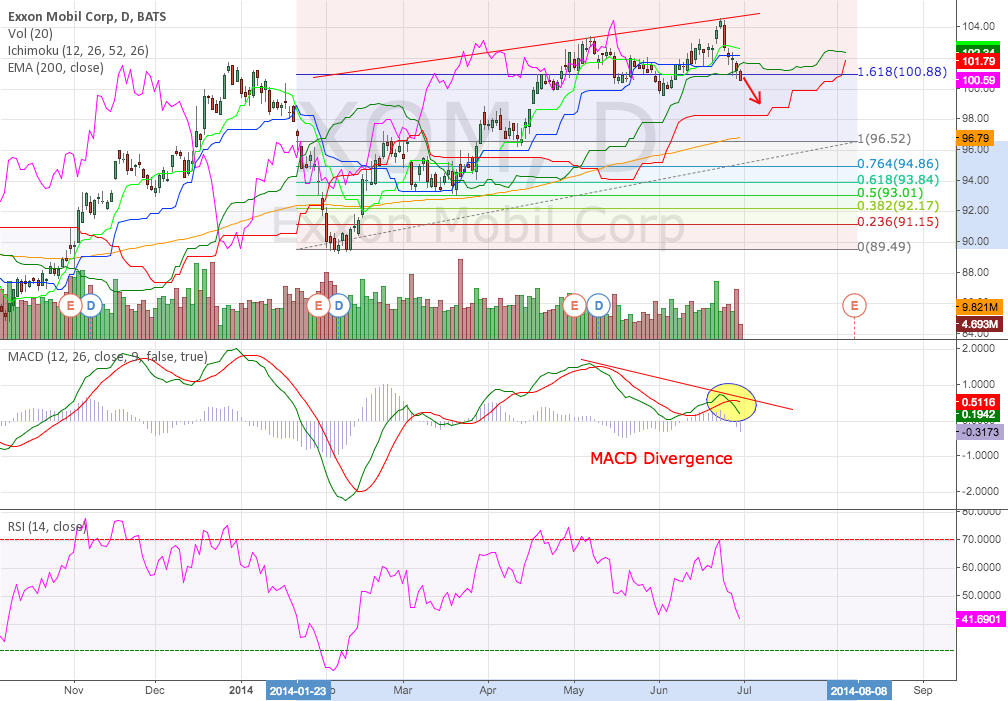Screen dimensions: 1008x701
Task: Click the 0.764(94.86) Fibonacci level label
Action: click(x=898, y=164)
